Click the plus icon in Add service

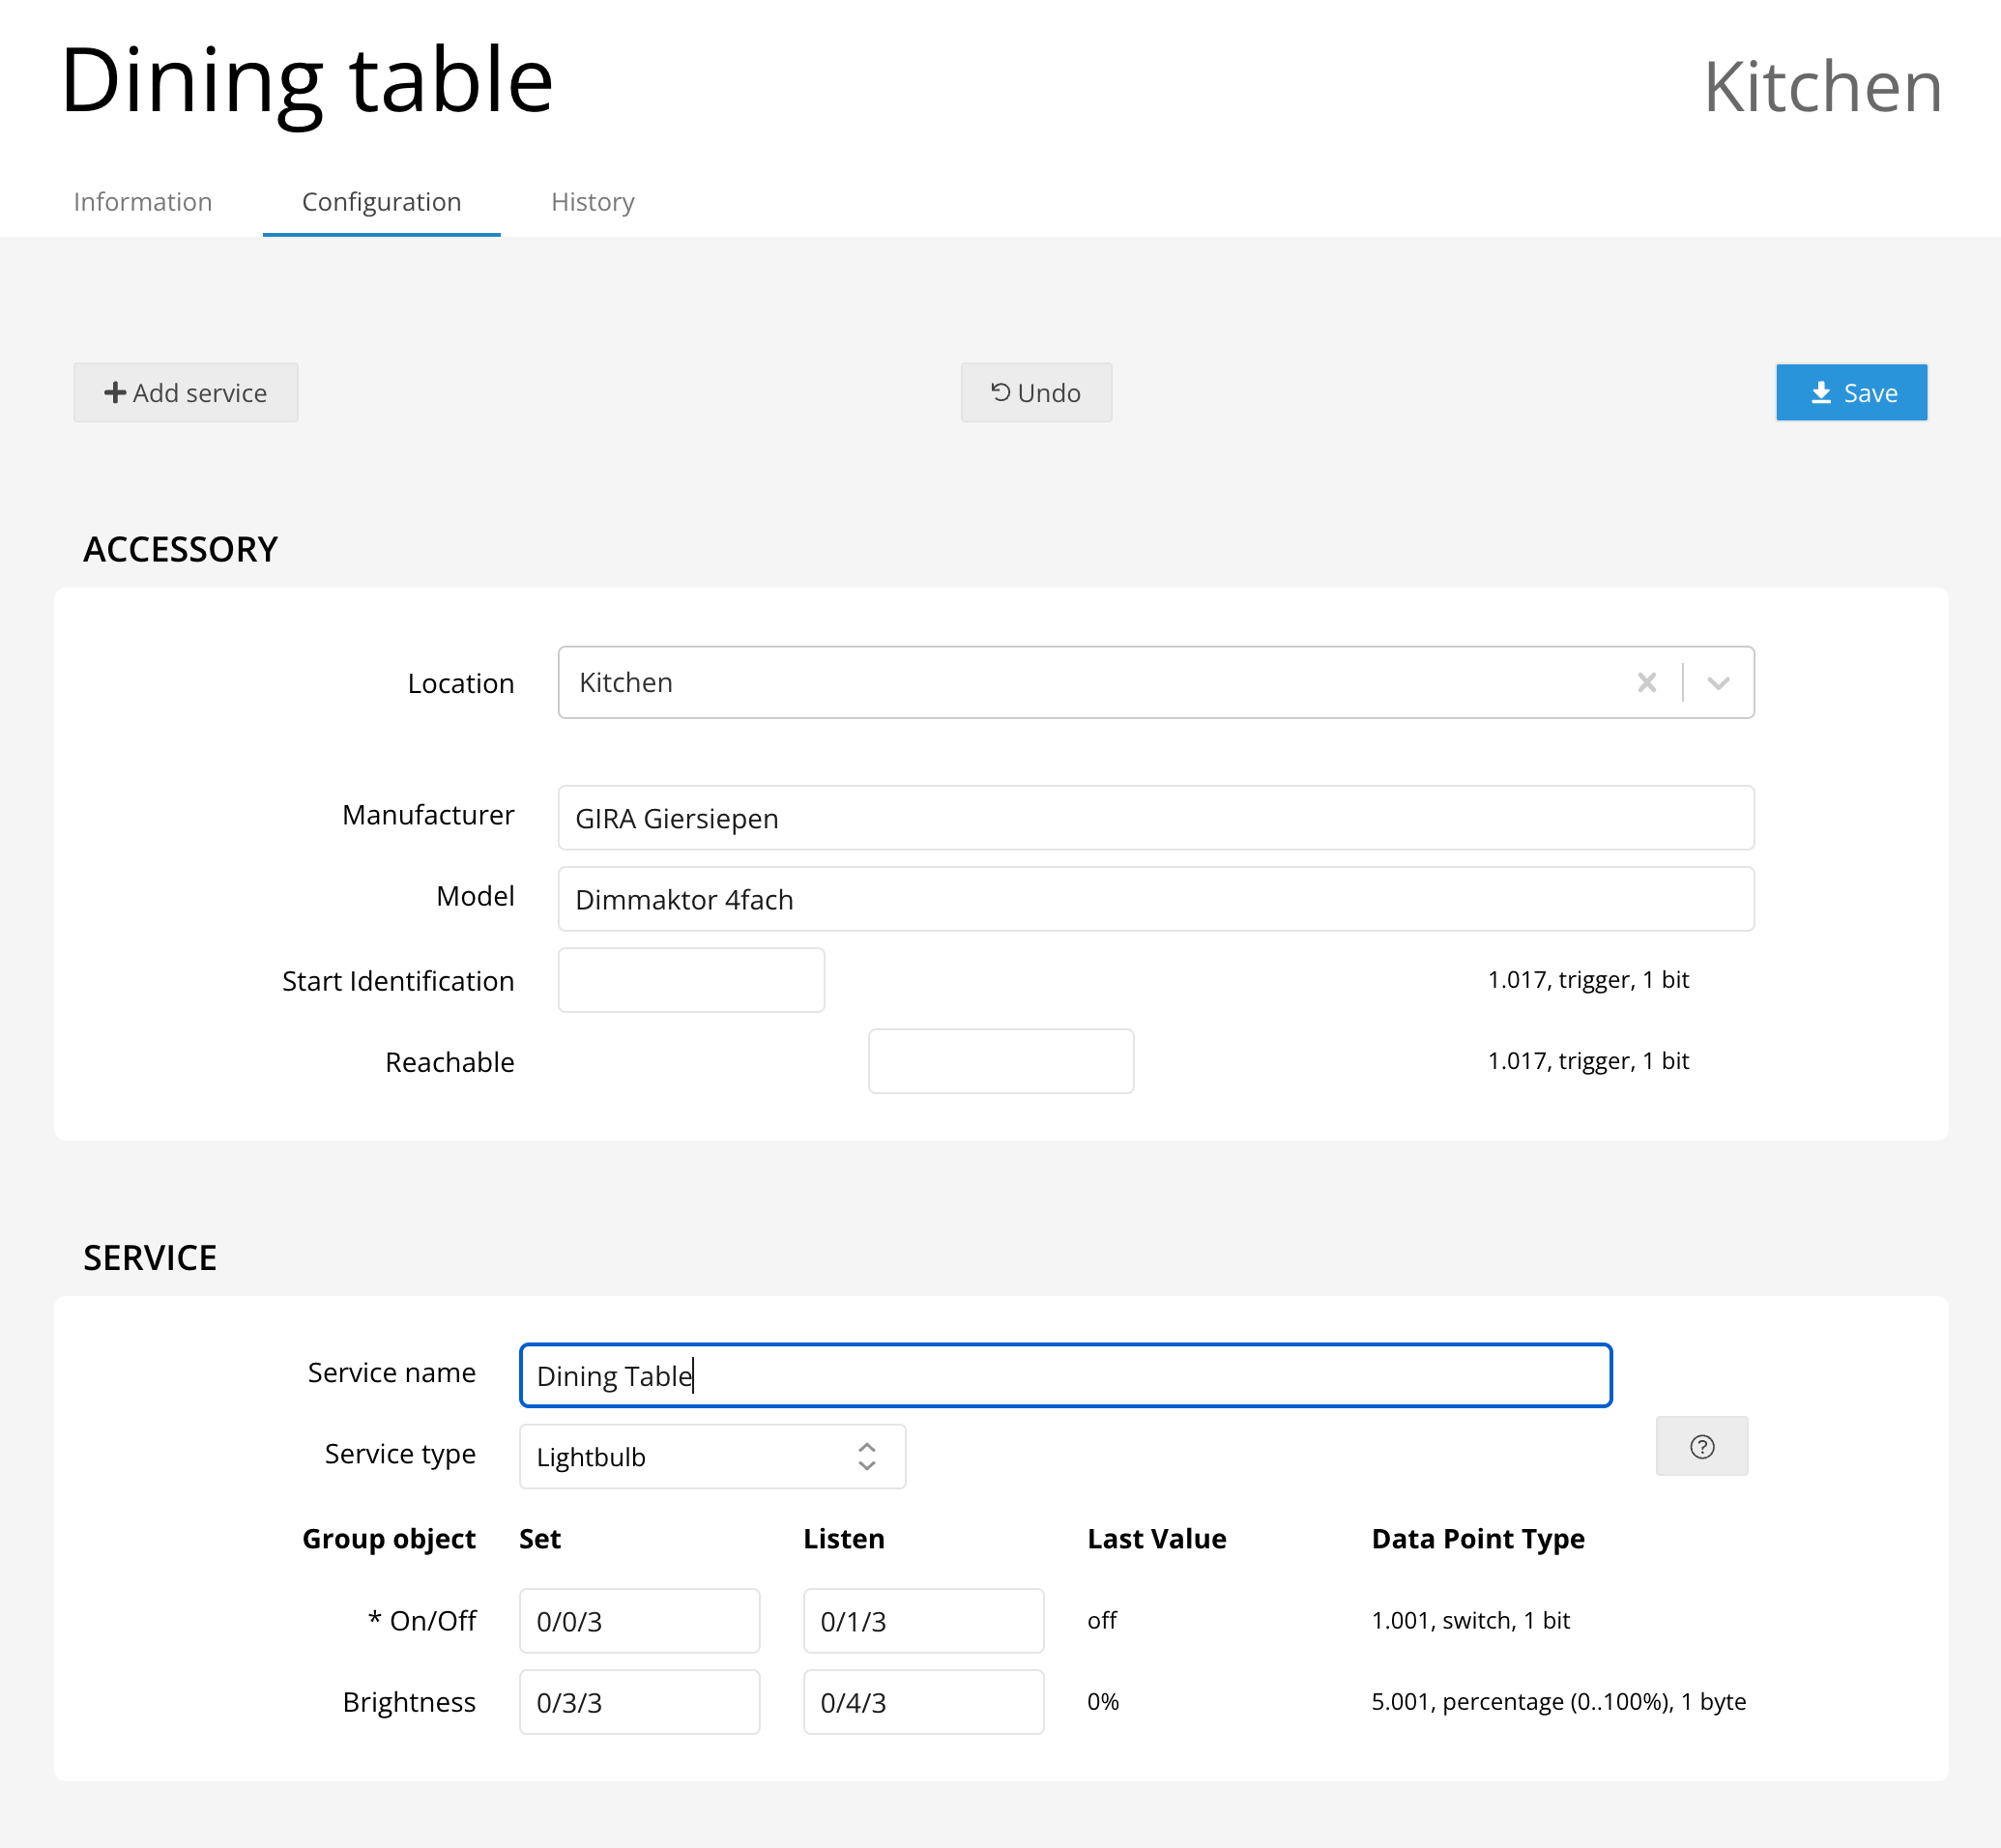pyautogui.click(x=115, y=393)
